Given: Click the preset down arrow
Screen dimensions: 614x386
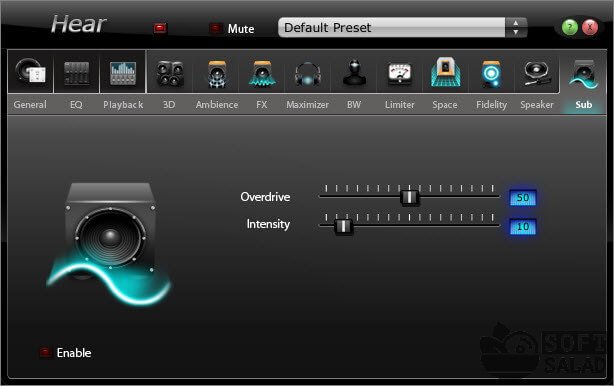Looking at the screenshot, I should point(516,32).
